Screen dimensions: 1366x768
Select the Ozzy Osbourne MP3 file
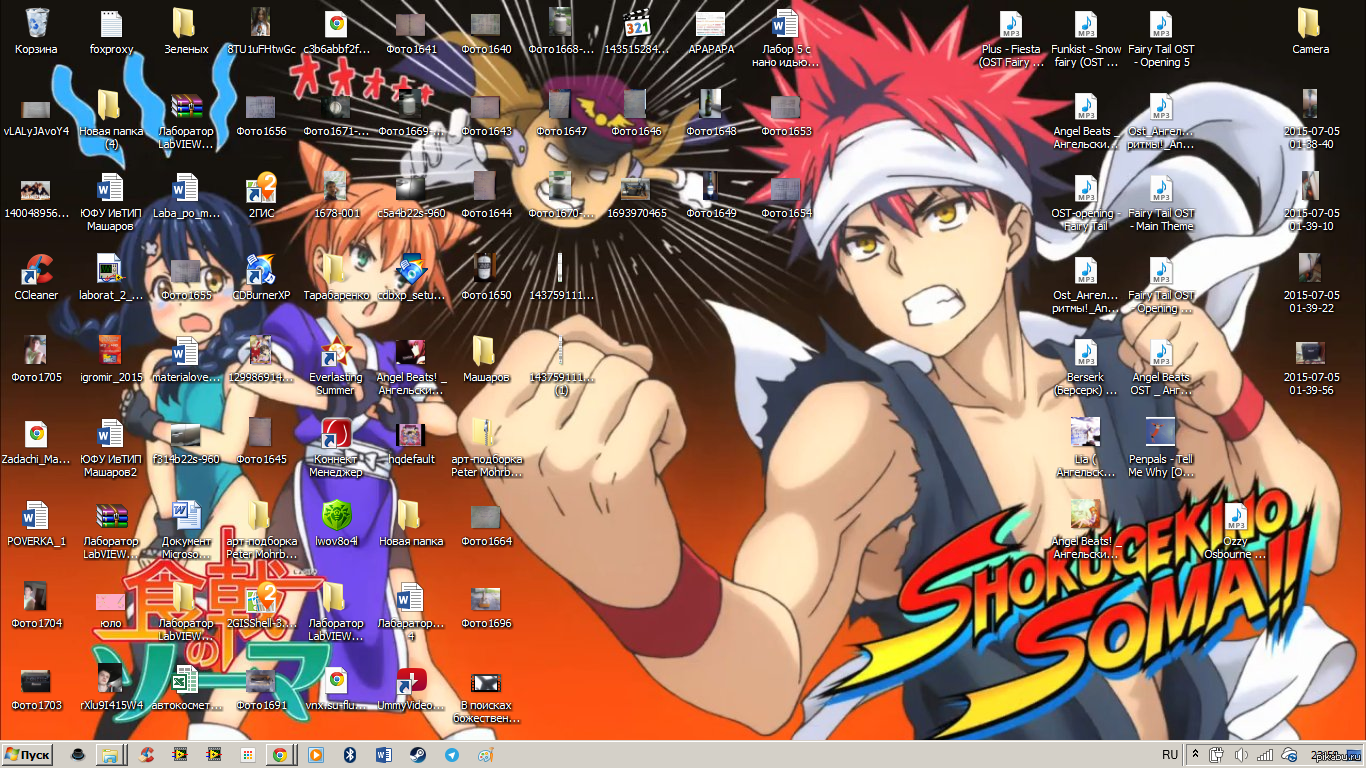(1235, 517)
